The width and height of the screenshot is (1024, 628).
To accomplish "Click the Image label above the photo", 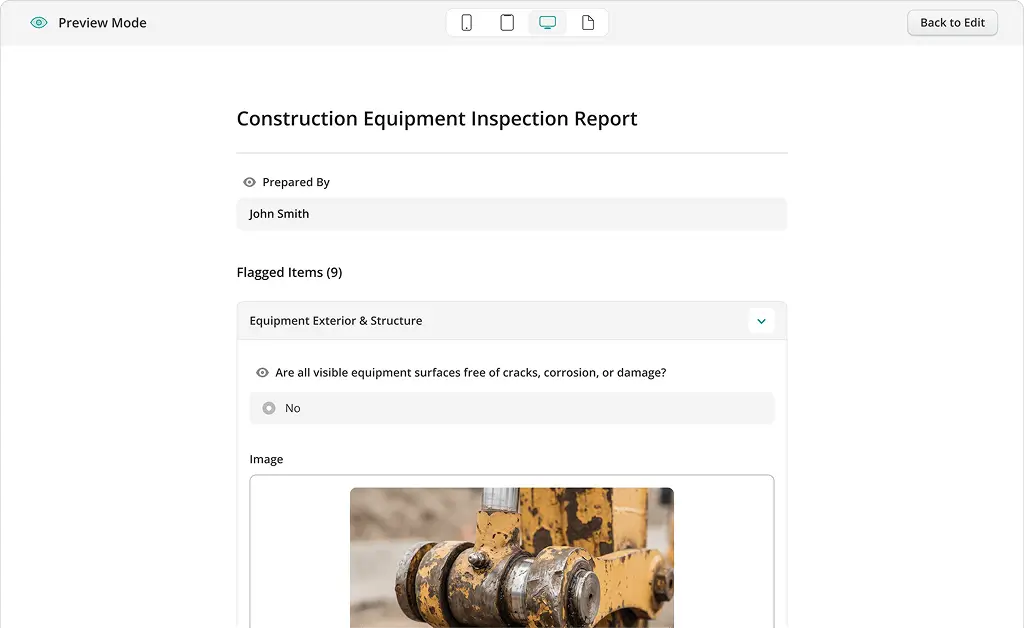I will point(266,459).
